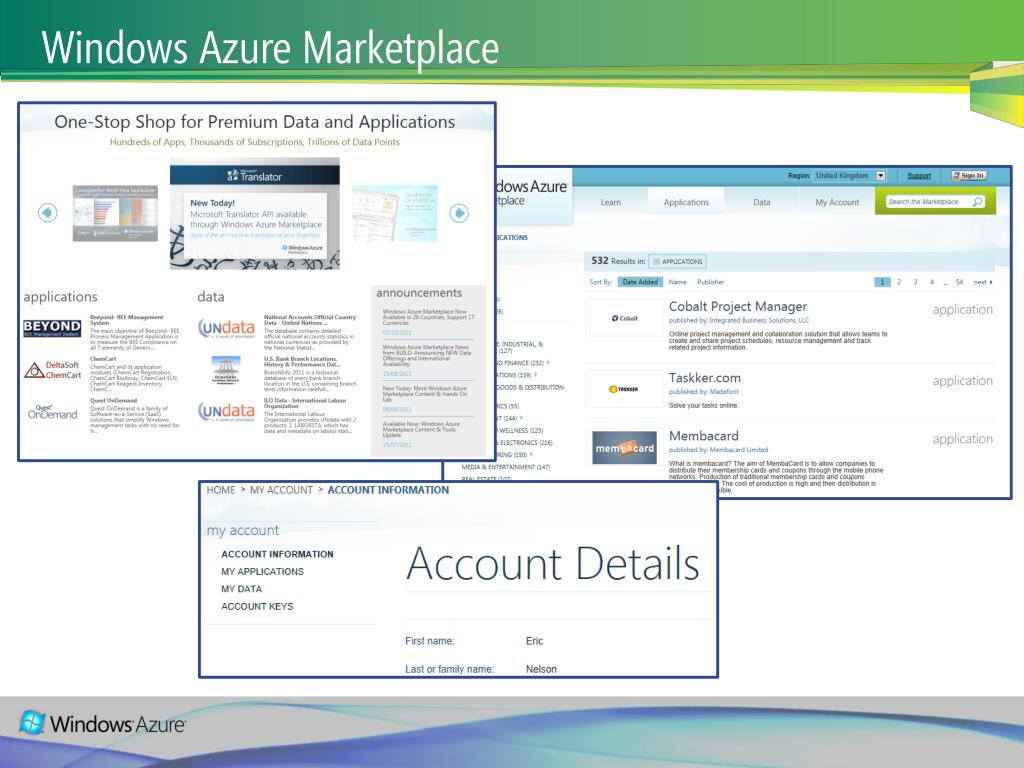This screenshot has width=1024, height=768.
Task: Click the Windows Azure footer logo
Action: pyautogui.click(x=103, y=724)
